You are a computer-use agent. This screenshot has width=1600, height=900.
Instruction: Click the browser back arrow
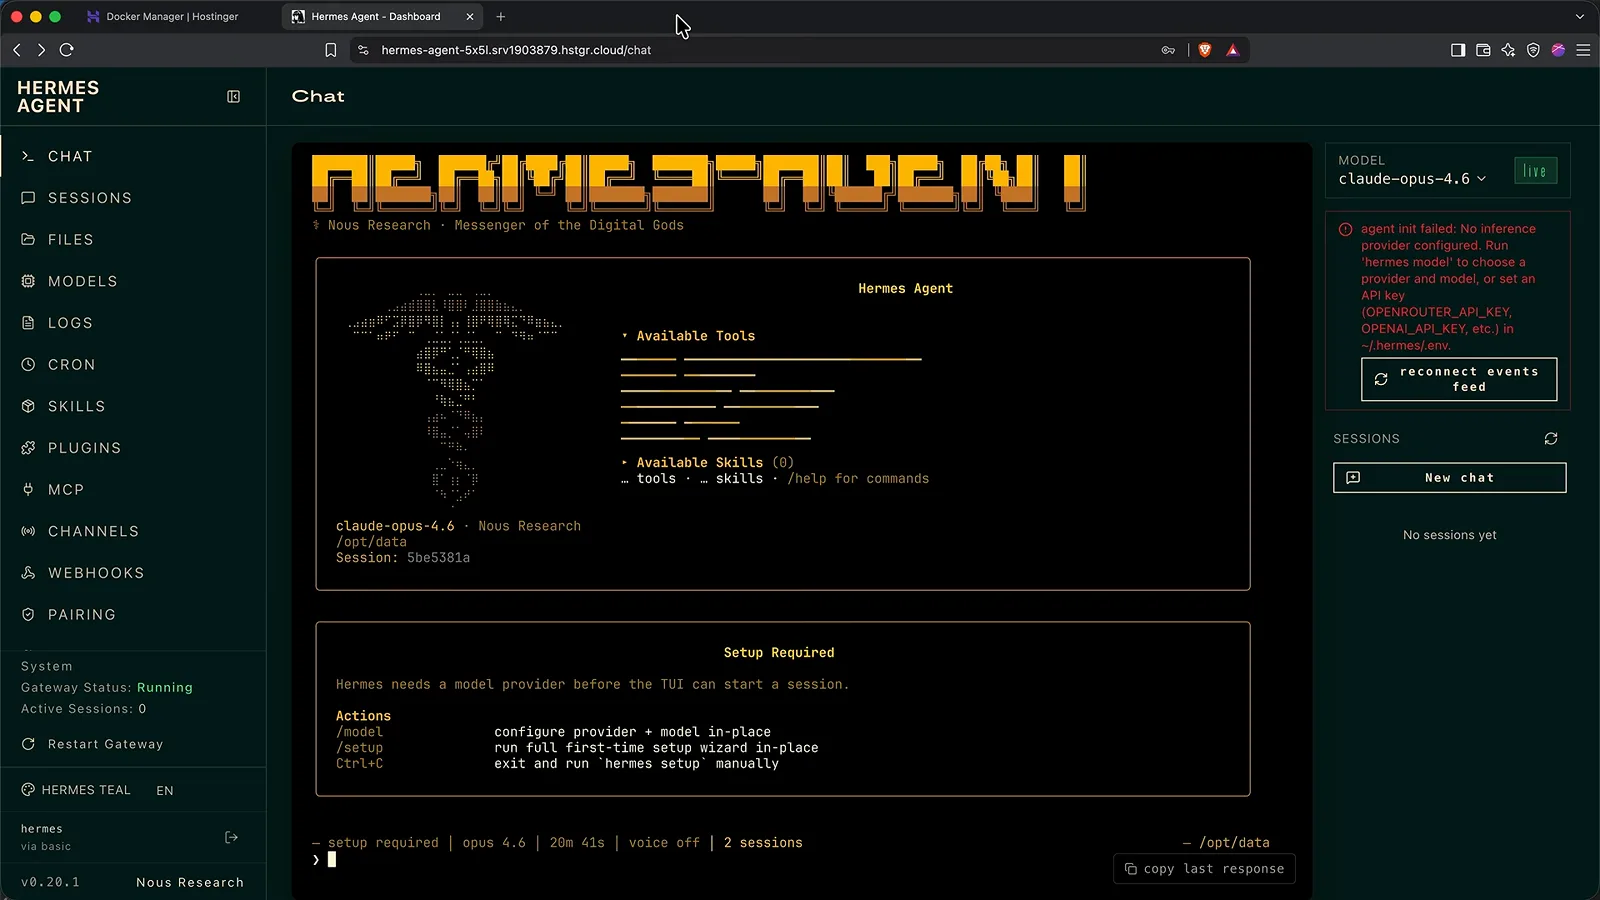pyautogui.click(x=17, y=50)
